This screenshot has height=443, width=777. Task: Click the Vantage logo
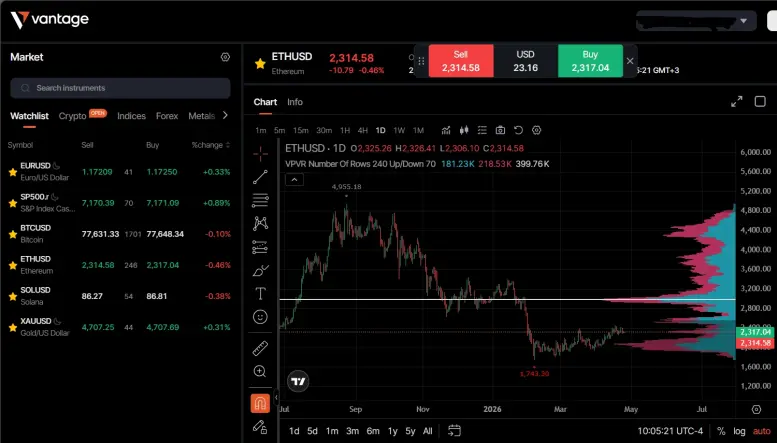(x=50, y=20)
